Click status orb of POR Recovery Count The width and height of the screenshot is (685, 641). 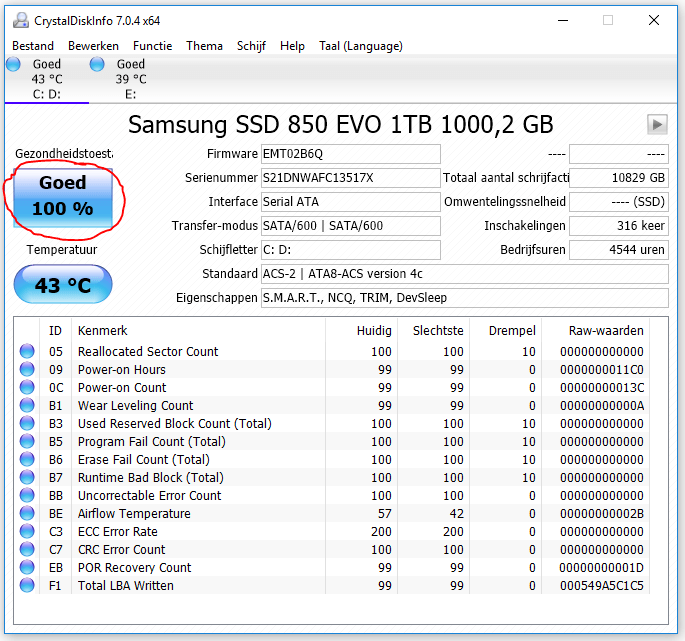(x=27, y=567)
